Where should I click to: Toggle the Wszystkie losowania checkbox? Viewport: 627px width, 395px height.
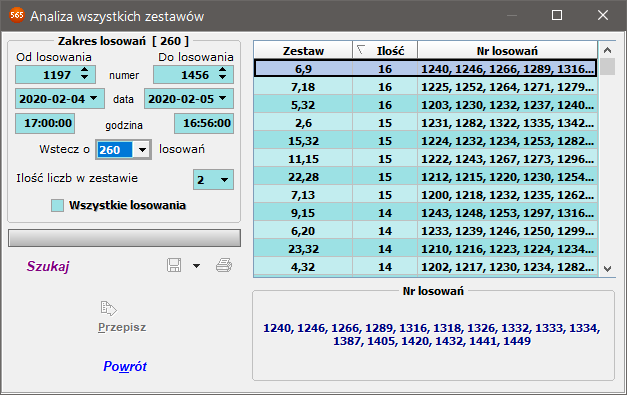[57, 205]
